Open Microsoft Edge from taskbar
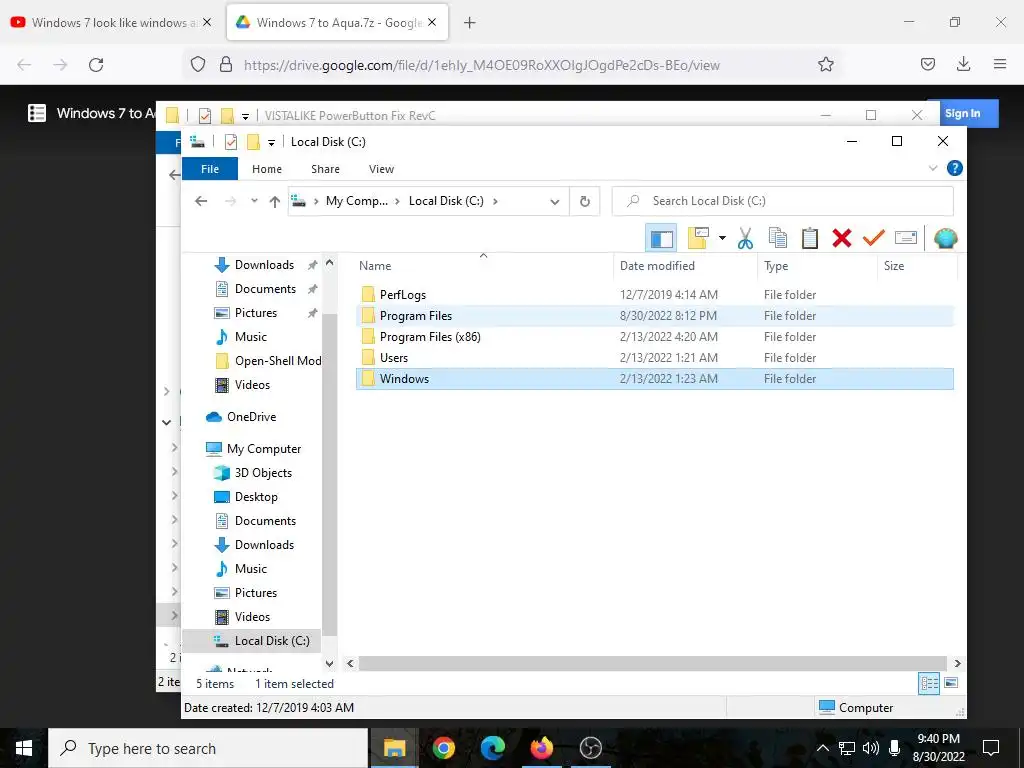The image size is (1024, 768). pyautogui.click(x=492, y=748)
